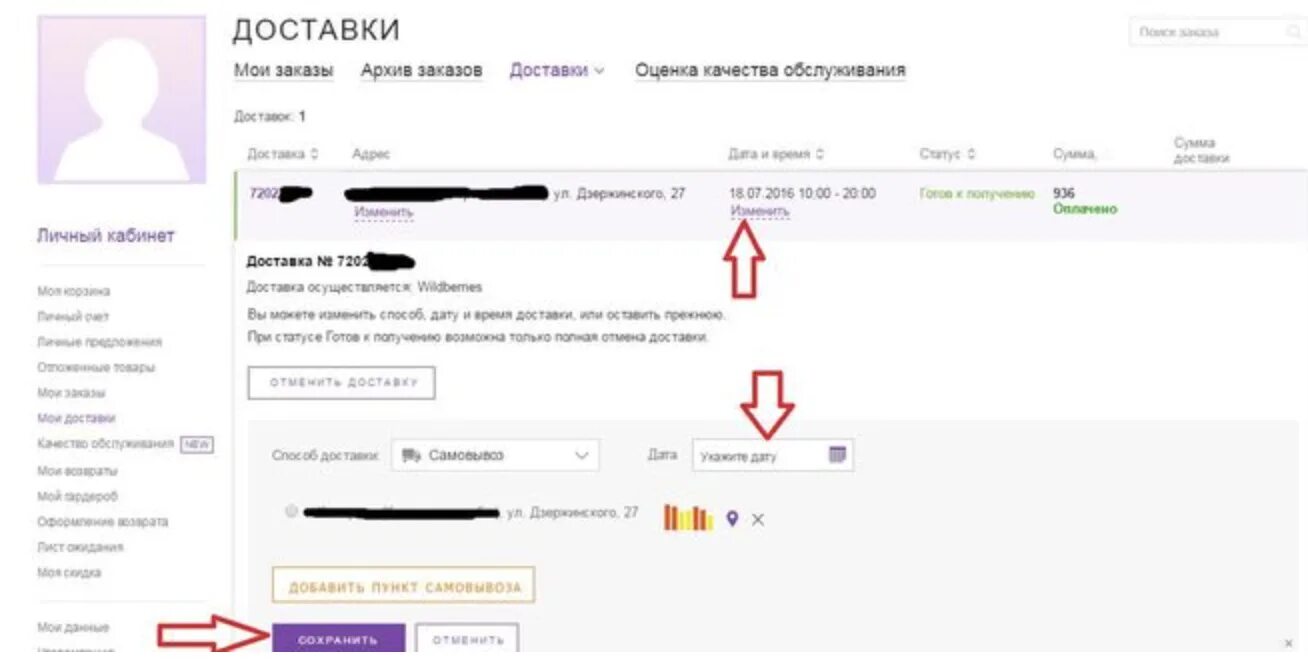
Task: Open the Архив заказов tab
Action: pyautogui.click(x=422, y=70)
